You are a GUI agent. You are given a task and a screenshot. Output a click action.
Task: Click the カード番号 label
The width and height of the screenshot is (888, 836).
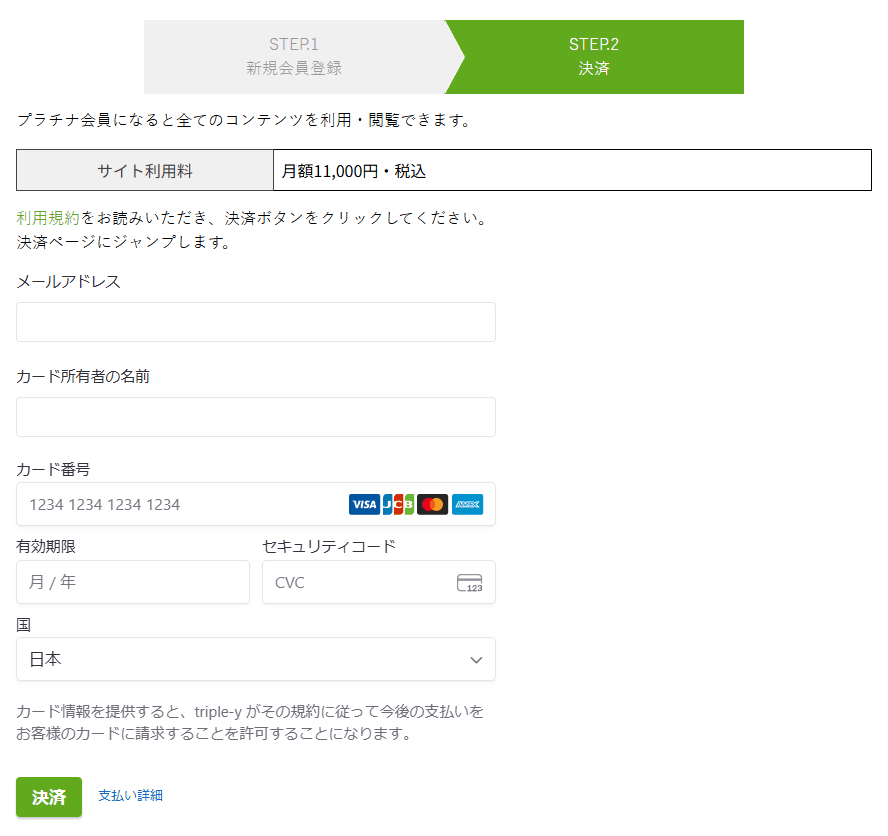click(x=53, y=469)
